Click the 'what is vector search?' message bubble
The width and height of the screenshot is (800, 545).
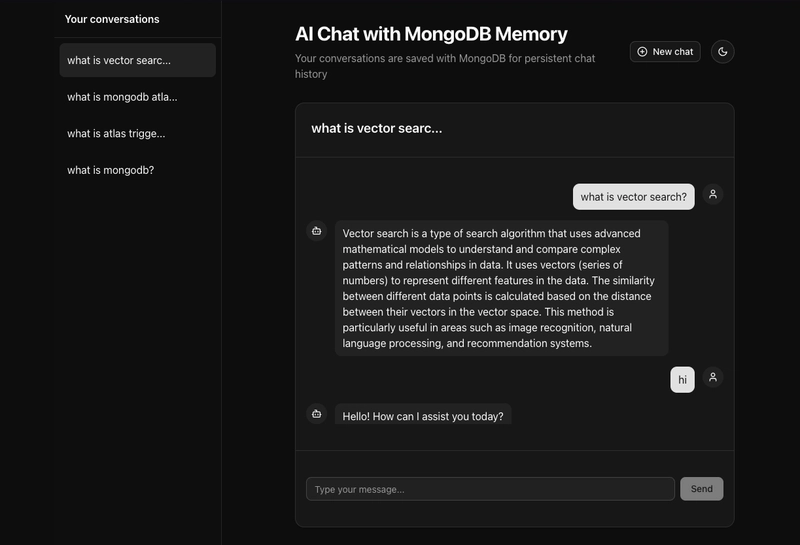pyautogui.click(x=634, y=196)
